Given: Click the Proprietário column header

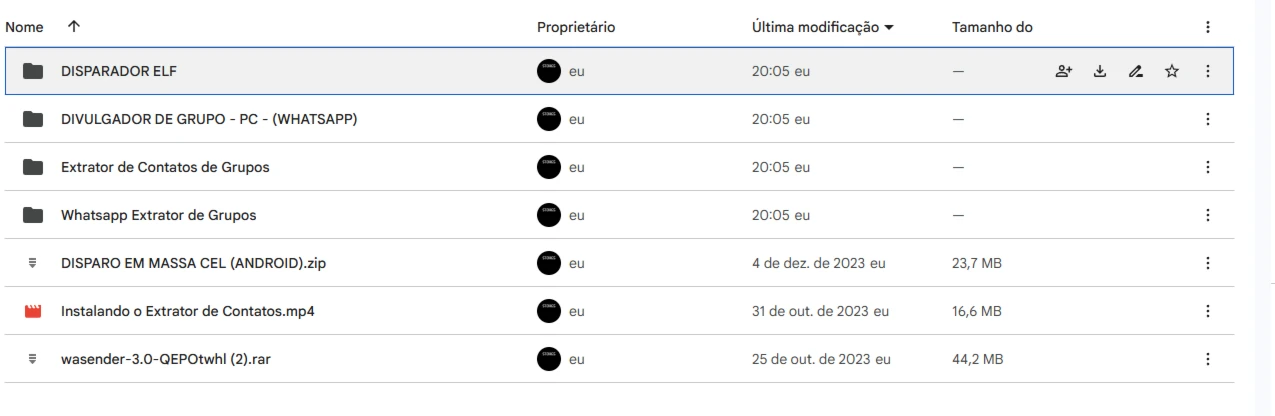Looking at the screenshot, I should tap(575, 27).
